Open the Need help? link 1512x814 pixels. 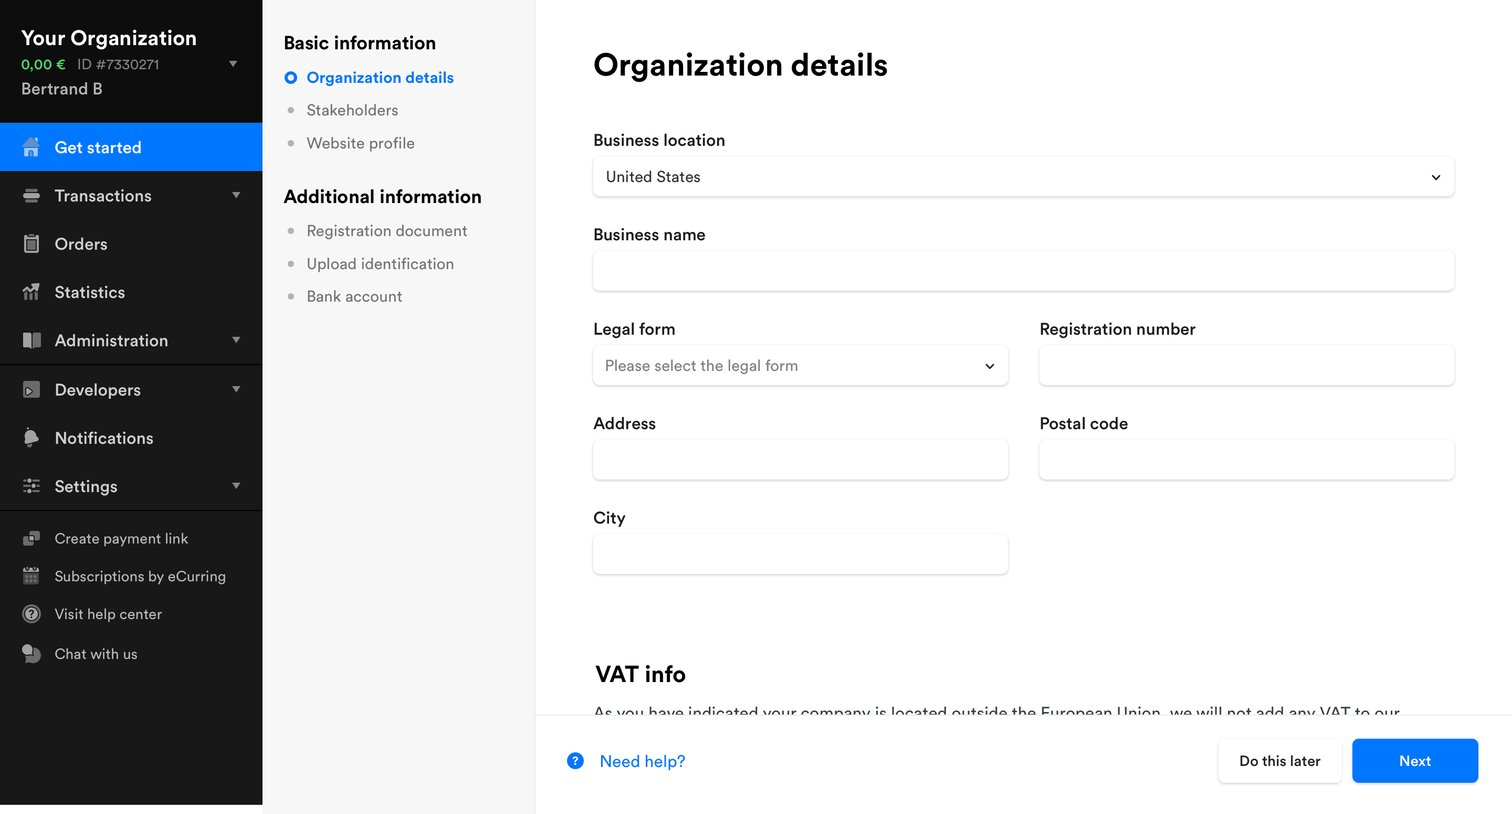tap(642, 762)
